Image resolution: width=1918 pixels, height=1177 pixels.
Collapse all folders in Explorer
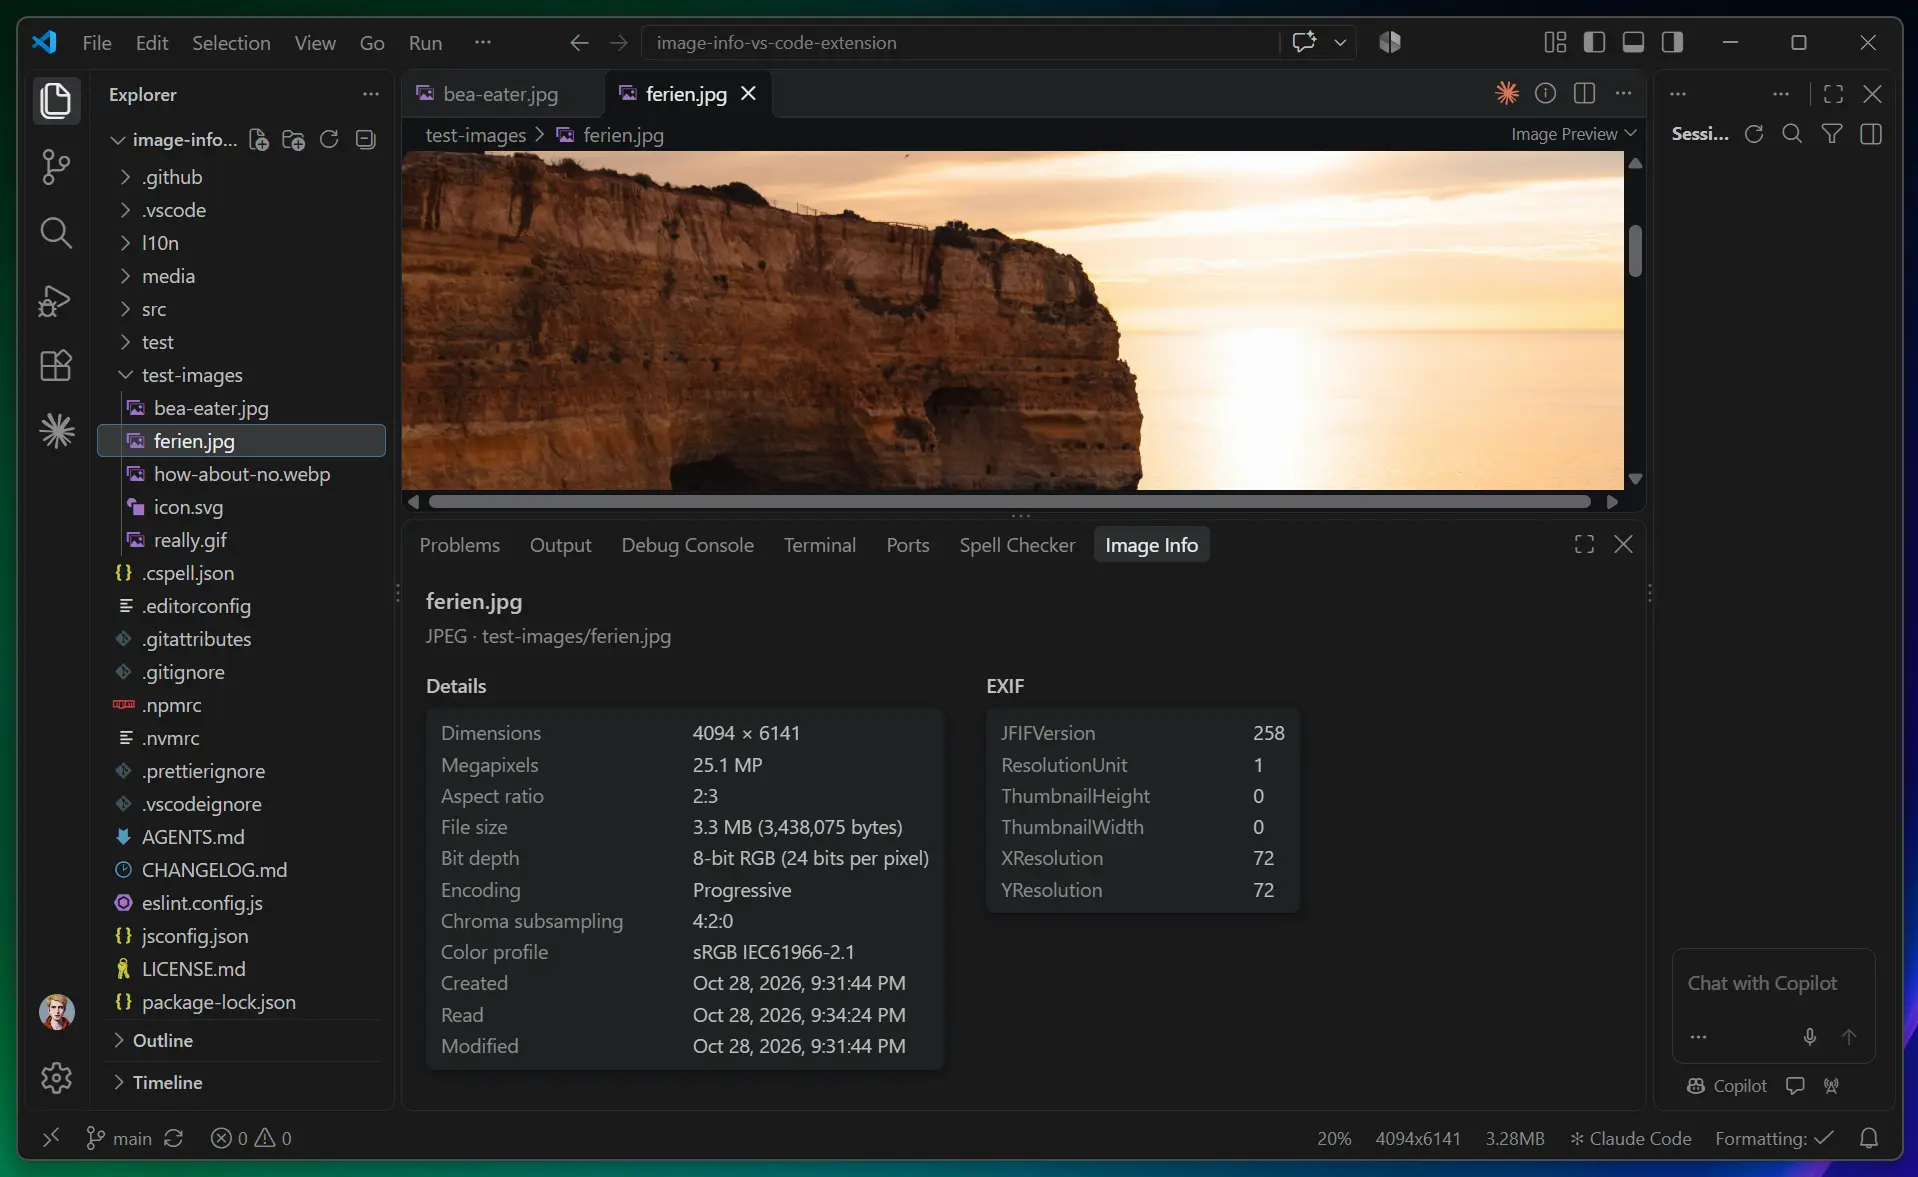[x=366, y=140]
